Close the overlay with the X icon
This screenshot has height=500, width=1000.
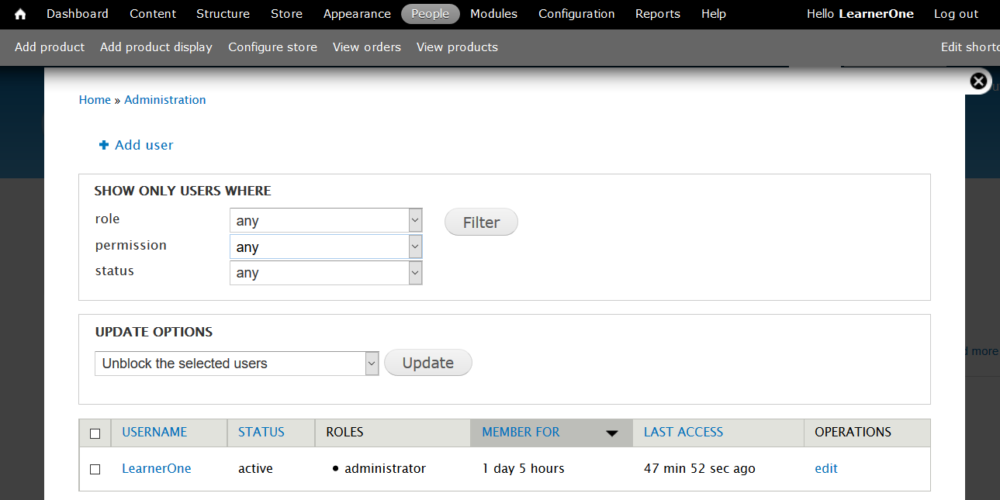[978, 81]
